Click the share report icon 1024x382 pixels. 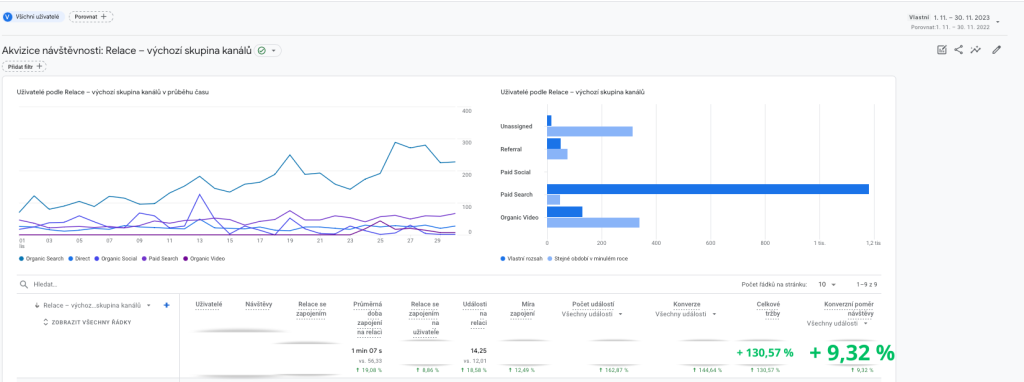[x=959, y=50]
